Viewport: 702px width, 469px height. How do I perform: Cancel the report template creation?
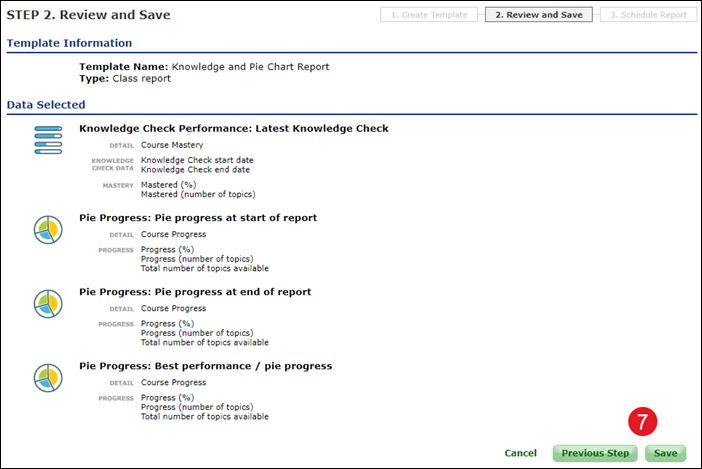(x=520, y=453)
